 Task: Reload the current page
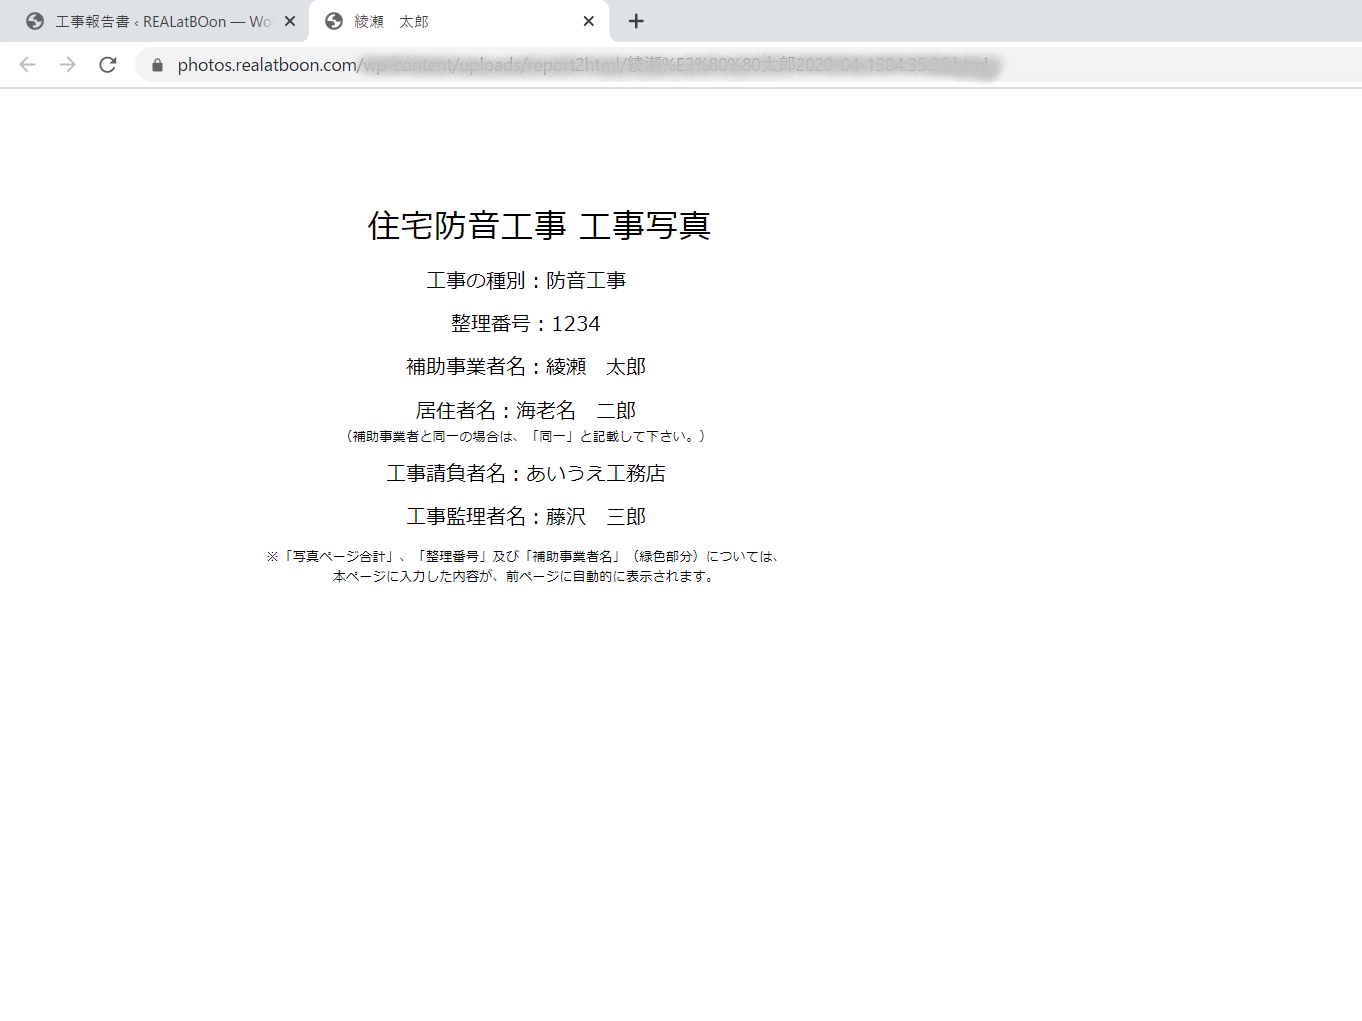[x=108, y=65]
